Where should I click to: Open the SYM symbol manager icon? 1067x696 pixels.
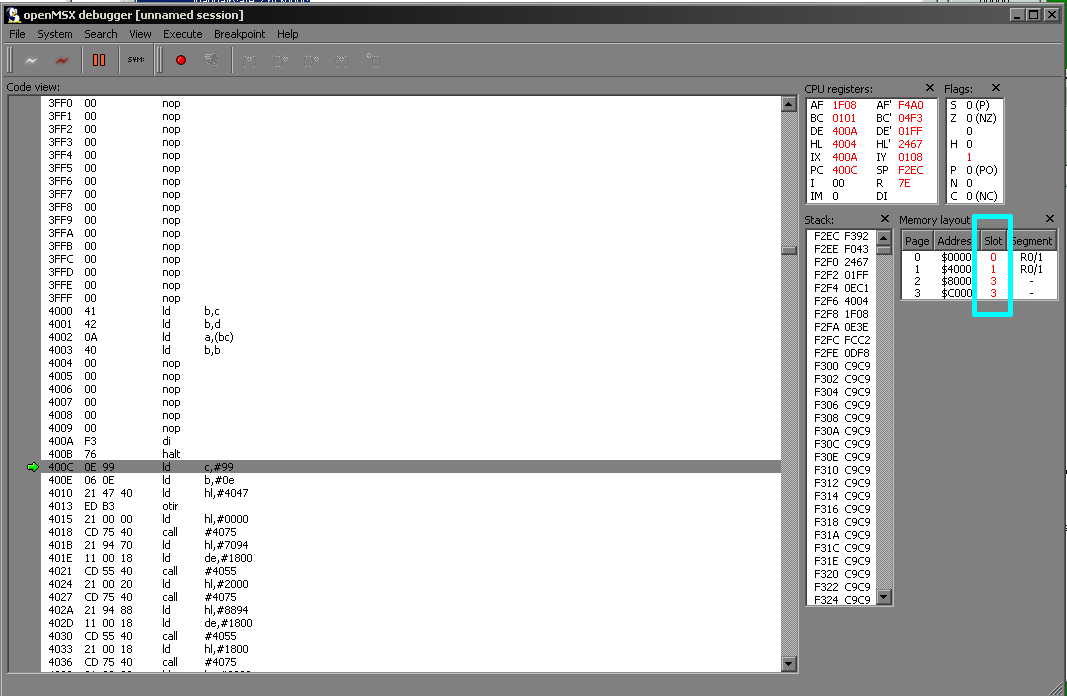tap(135, 60)
